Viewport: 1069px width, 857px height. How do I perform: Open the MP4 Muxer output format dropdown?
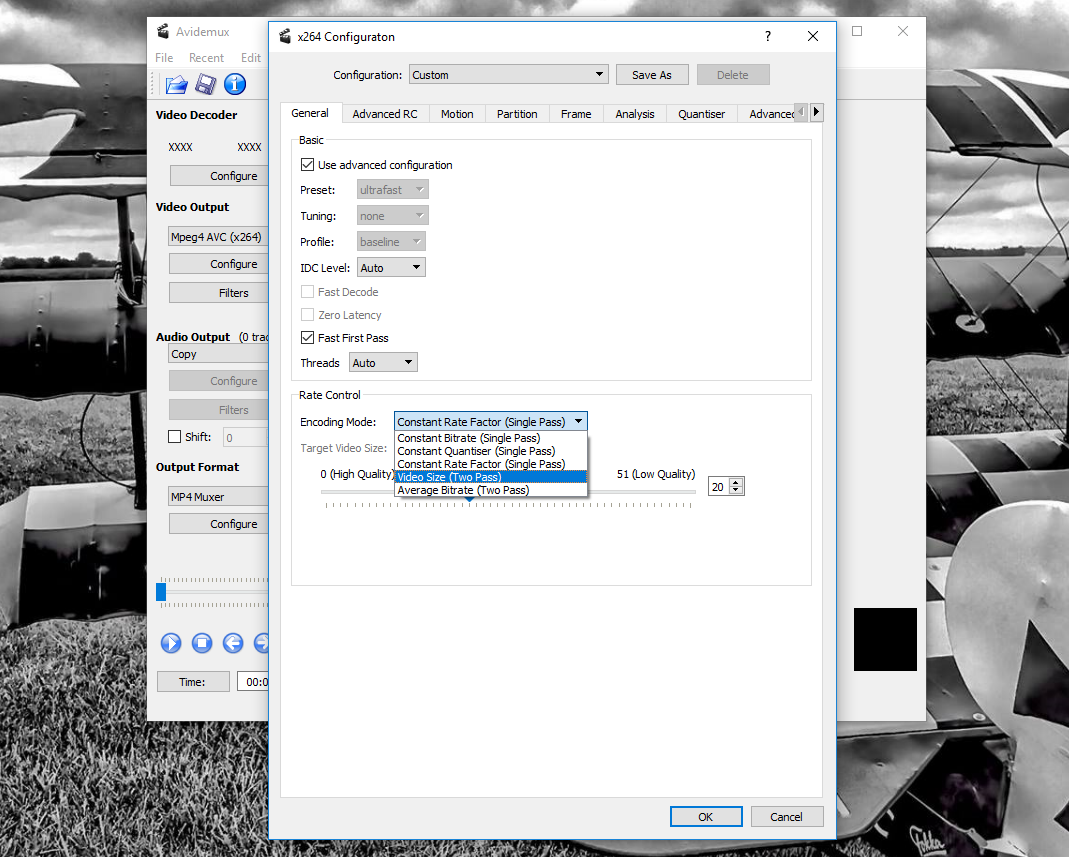tap(218, 497)
